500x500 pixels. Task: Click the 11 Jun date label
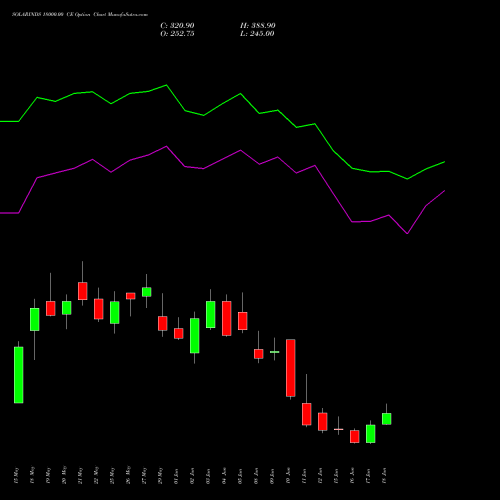pyautogui.click(x=305, y=476)
